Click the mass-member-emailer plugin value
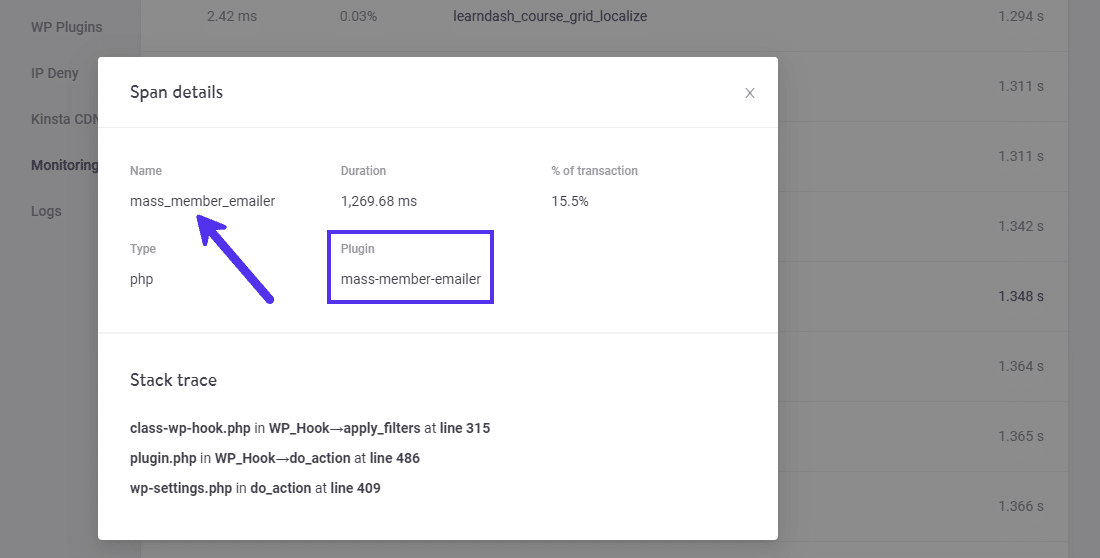The width and height of the screenshot is (1100, 558). click(x=410, y=279)
